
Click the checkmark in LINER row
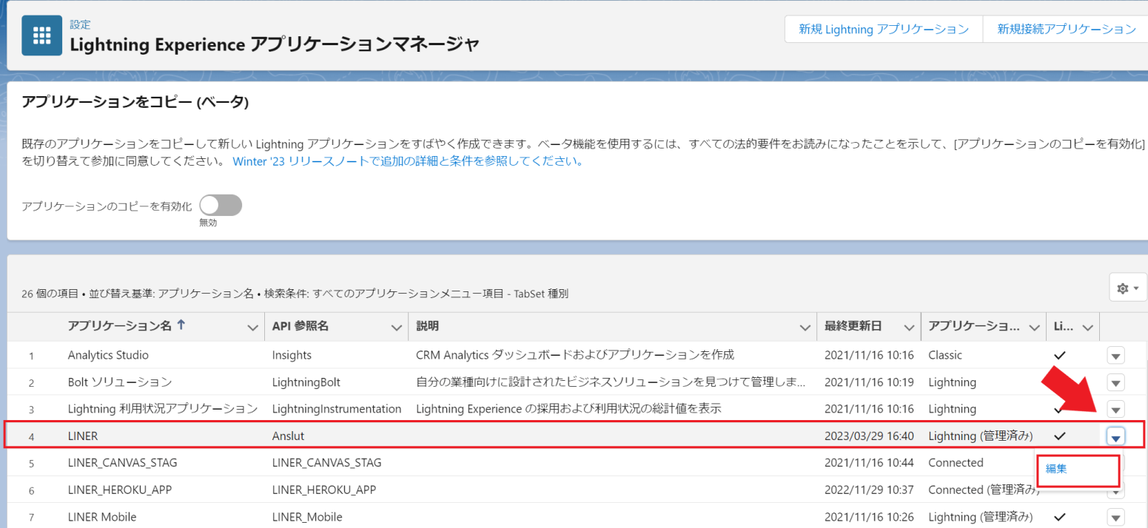(x=1059, y=436)
